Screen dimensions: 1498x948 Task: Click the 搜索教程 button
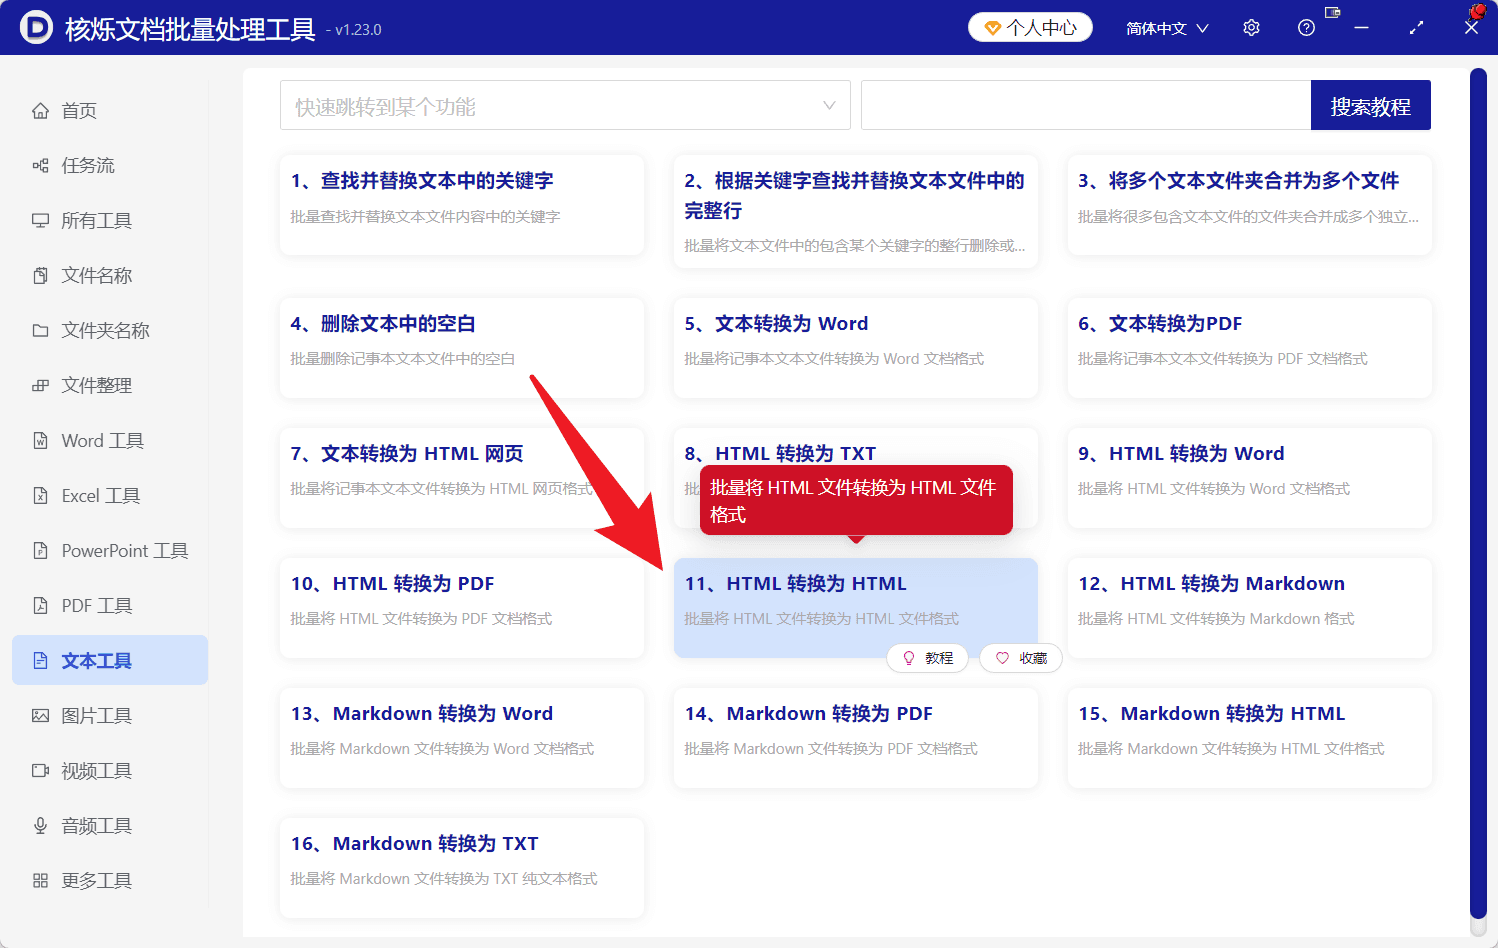point(1371,105)
